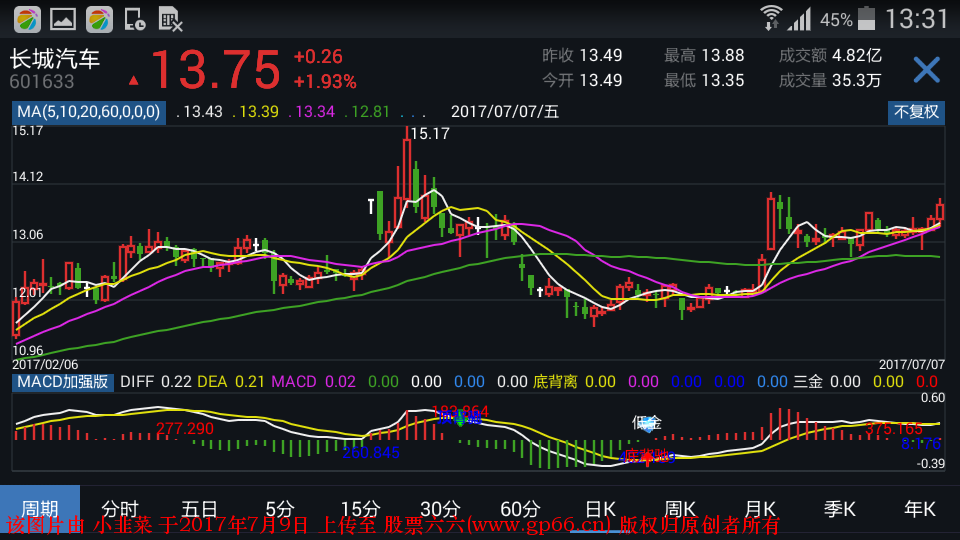Screen dimensions: 960x540
Task: Switch to the 周K weekly chart tab
Action: [x=680, y=509]
